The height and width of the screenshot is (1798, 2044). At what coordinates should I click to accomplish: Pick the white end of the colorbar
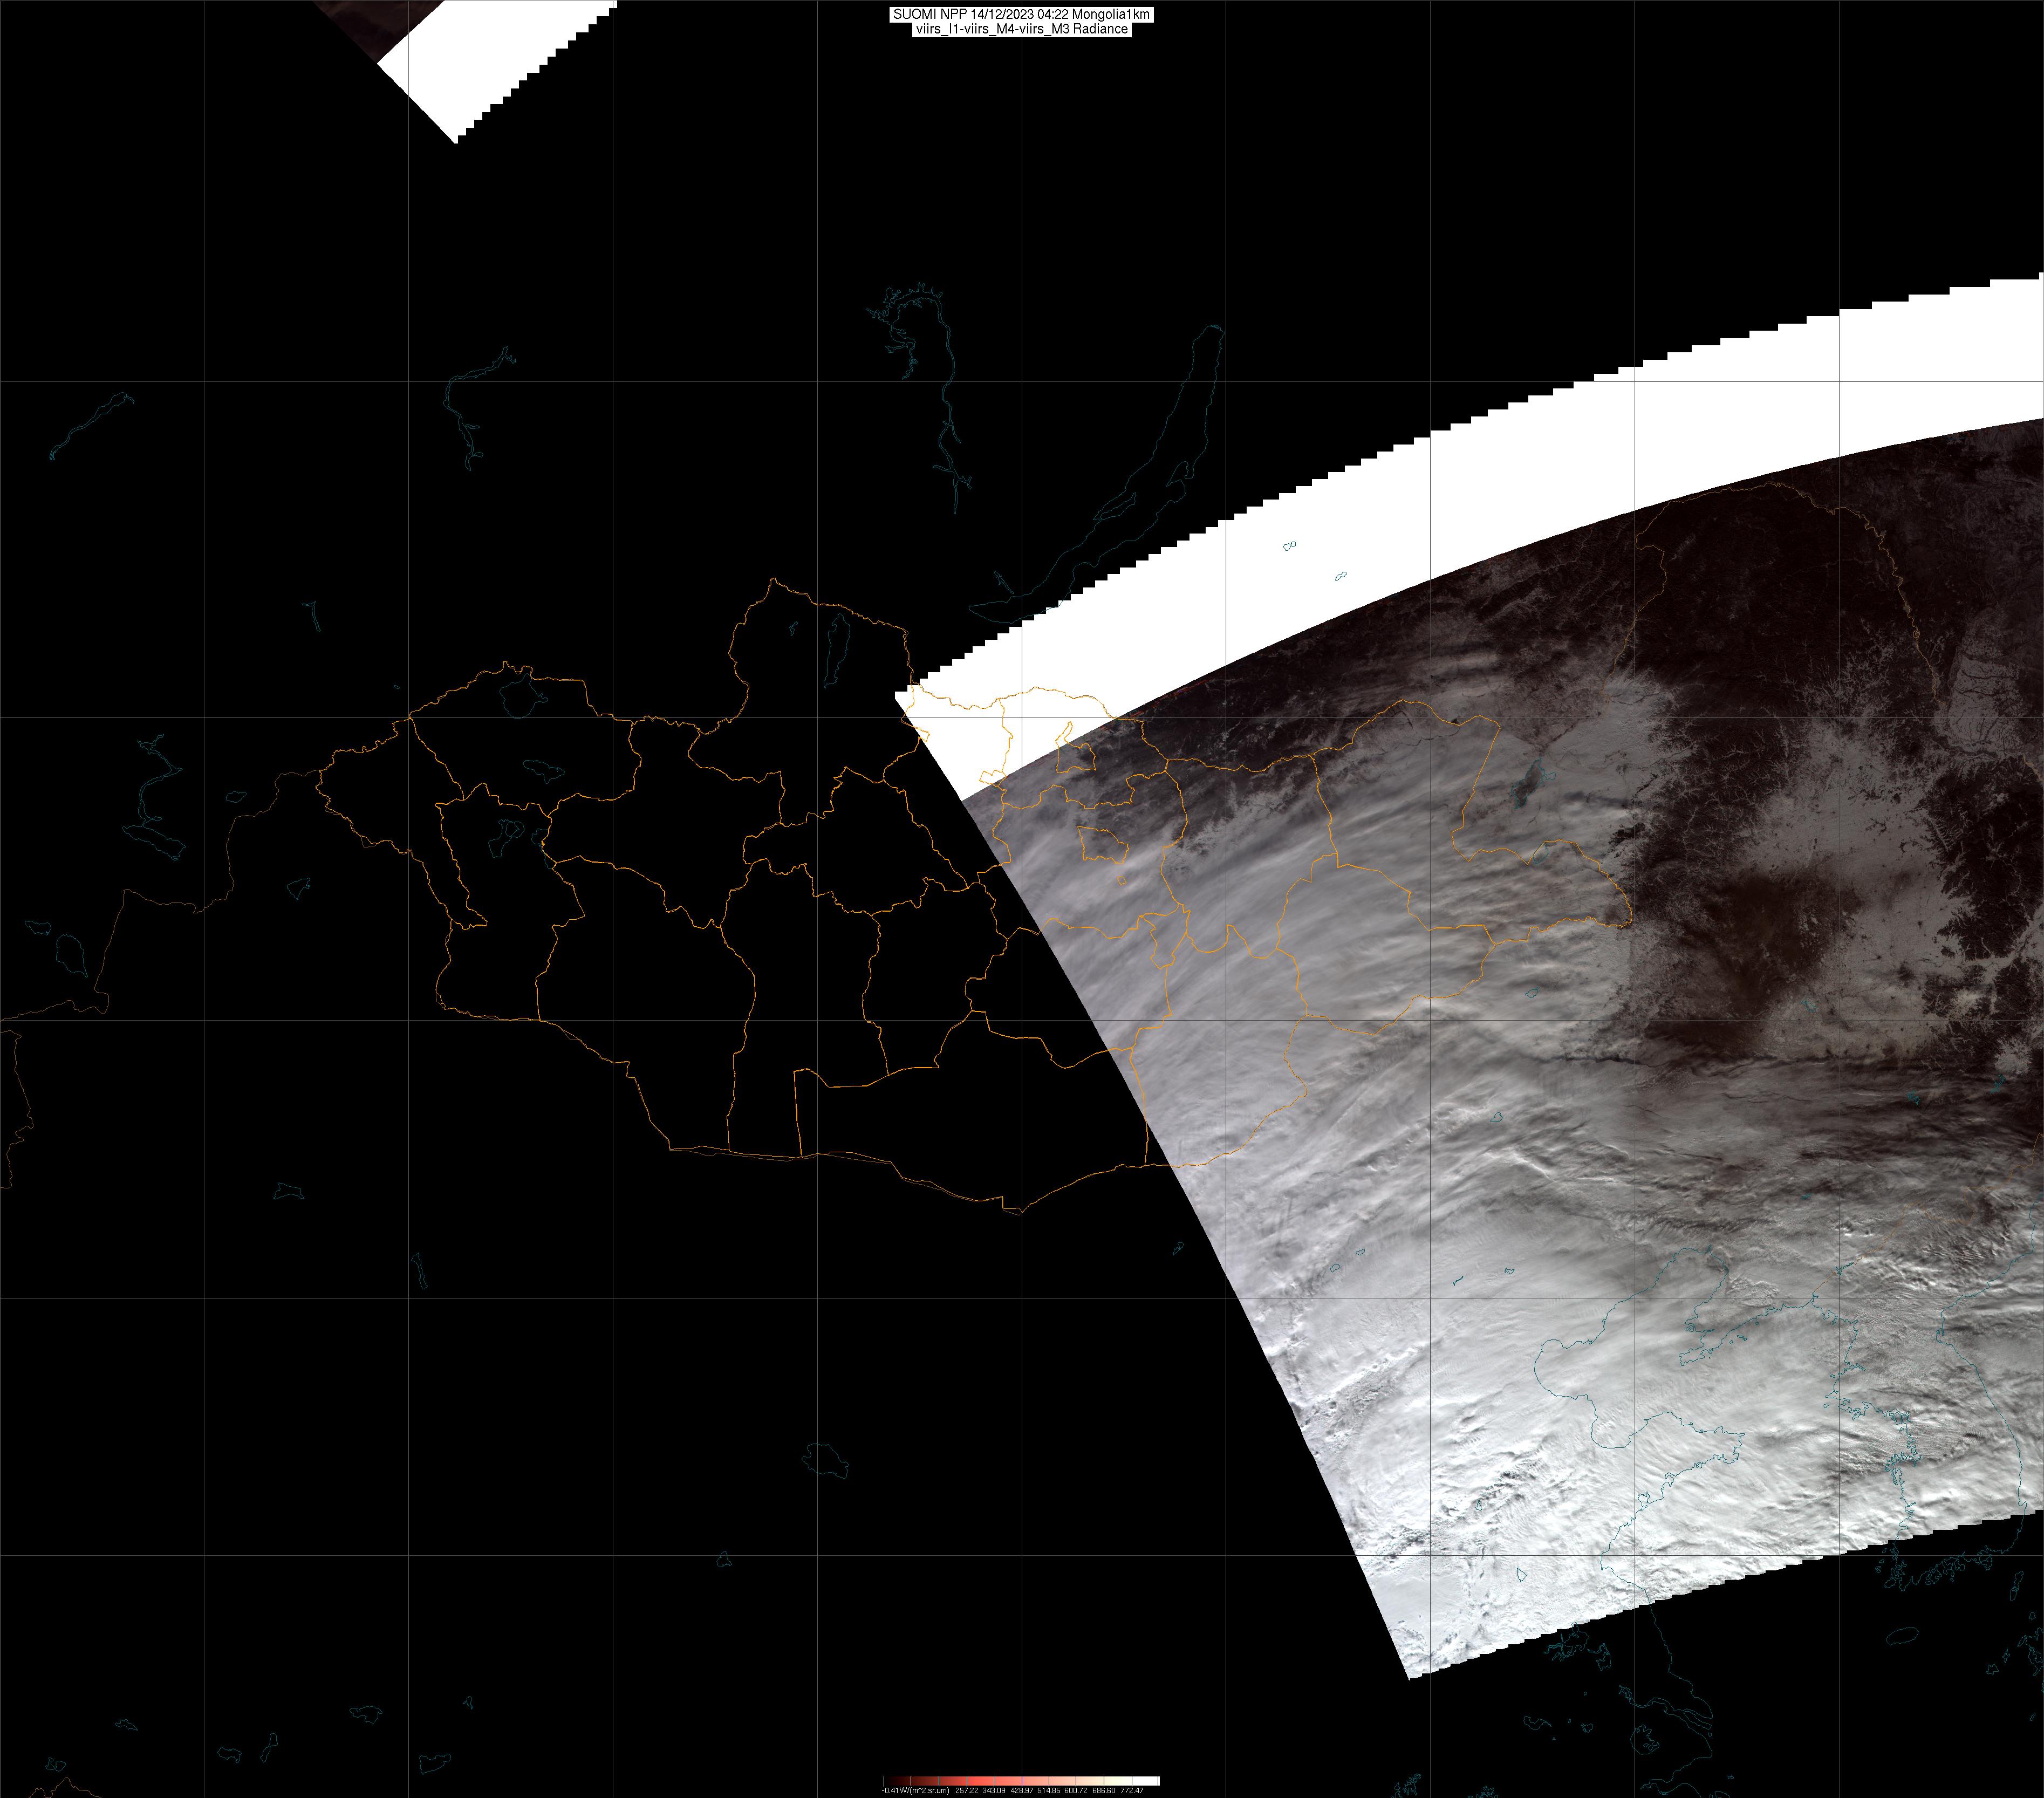[1145, 1781]
